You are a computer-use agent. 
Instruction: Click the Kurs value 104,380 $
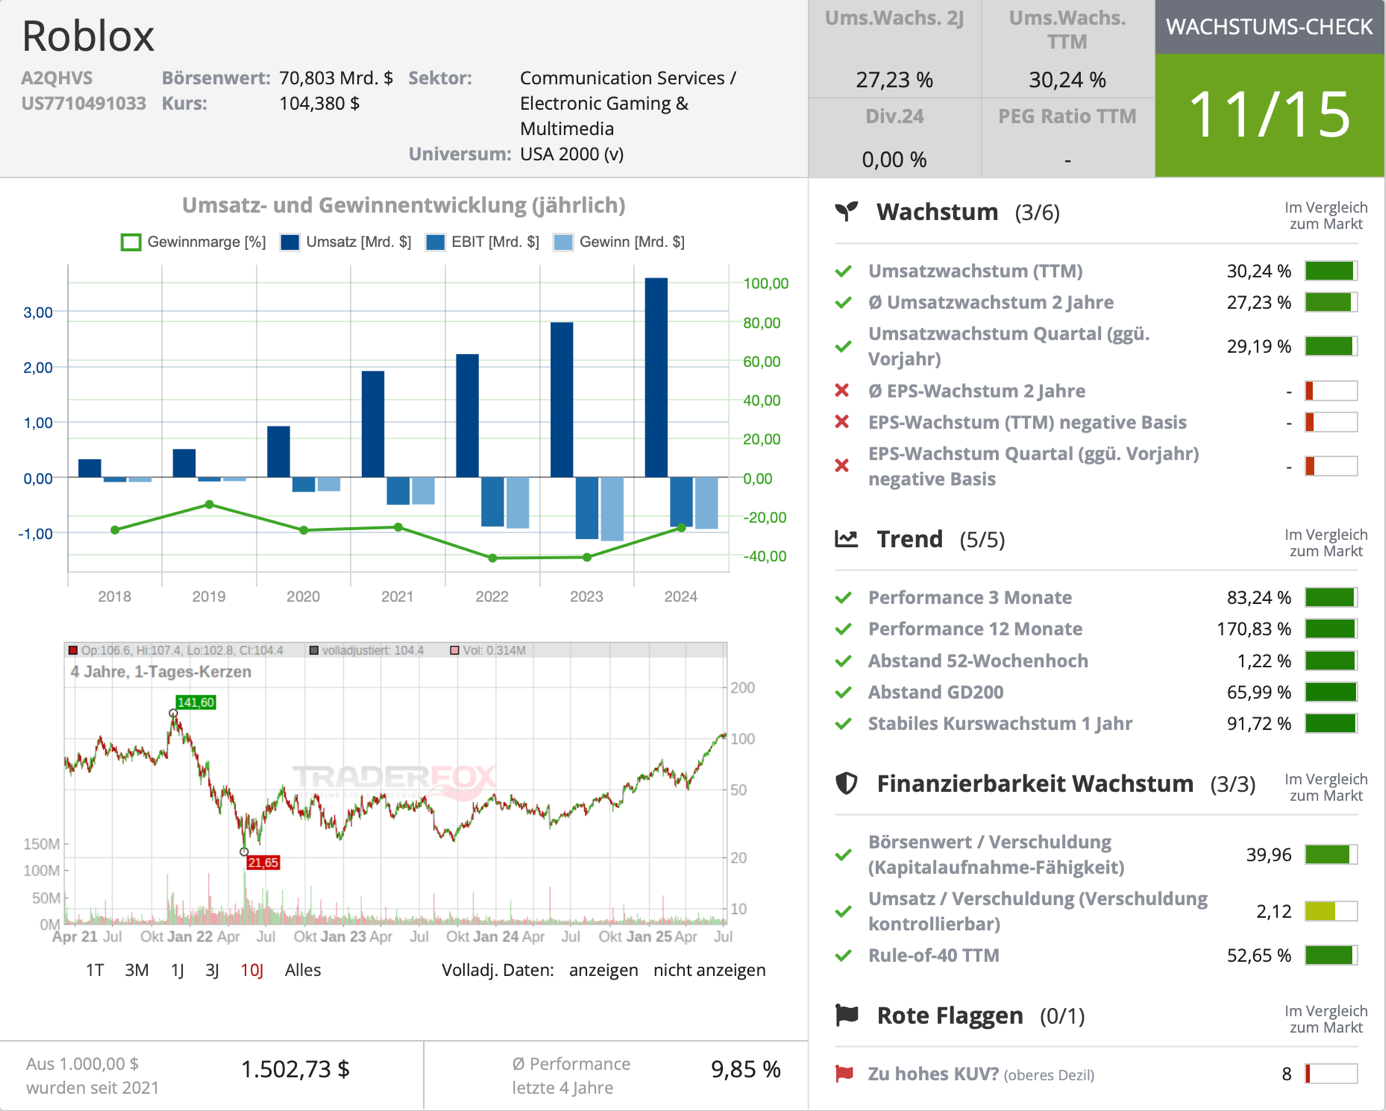point(319,103)
